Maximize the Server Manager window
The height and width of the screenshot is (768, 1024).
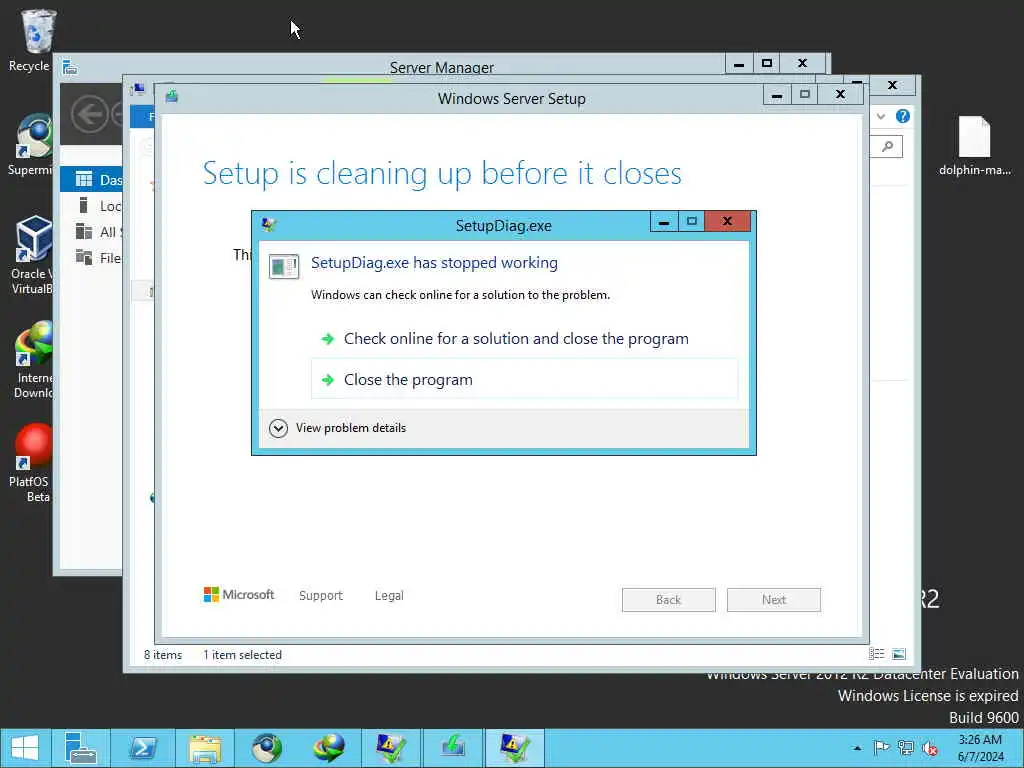(767, 63)
